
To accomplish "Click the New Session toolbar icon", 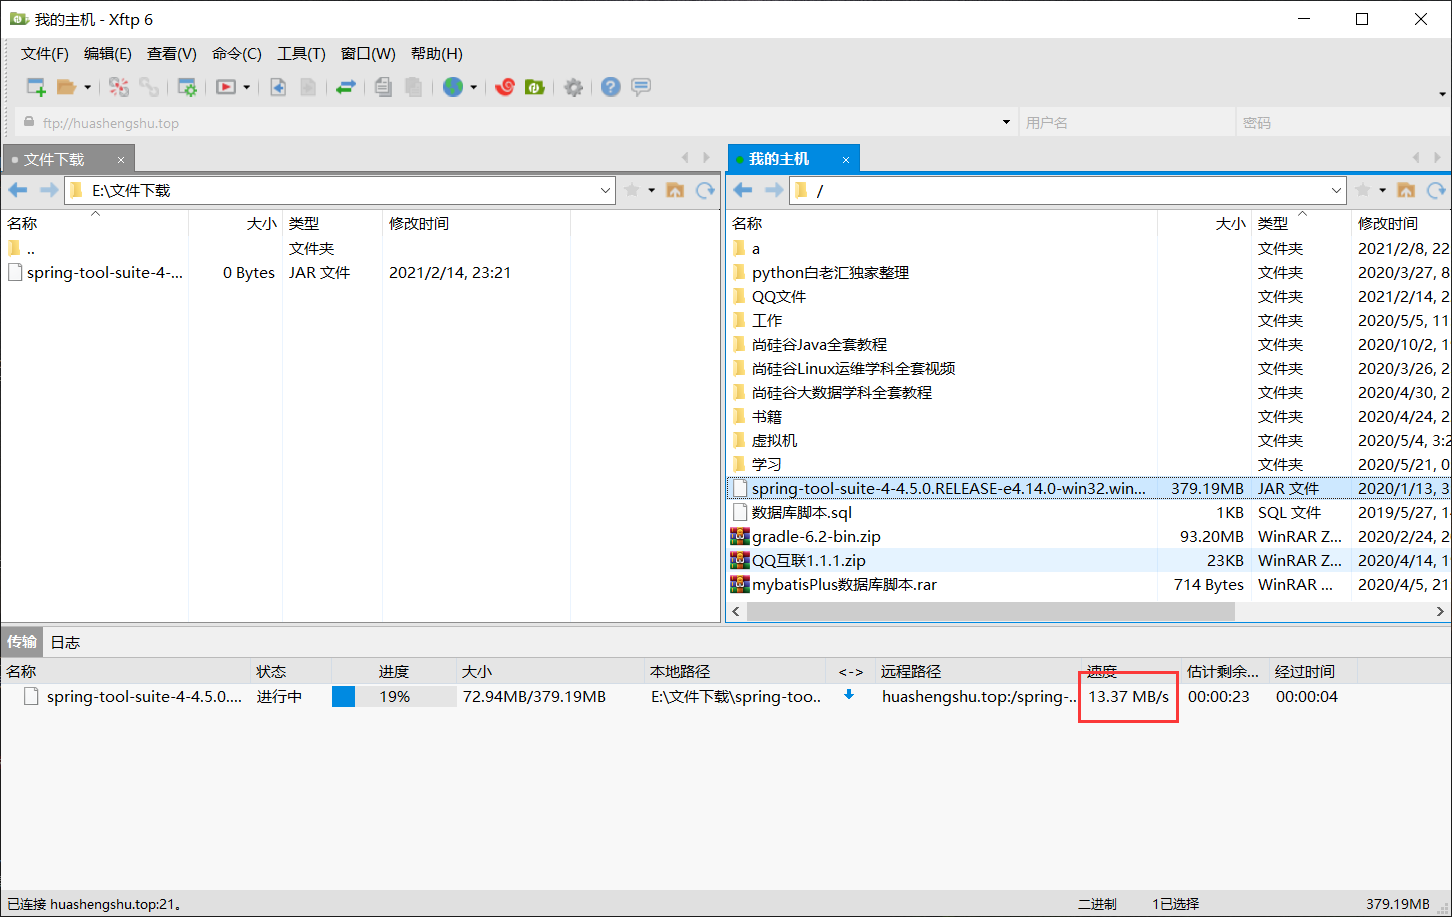I will point(36,87).
